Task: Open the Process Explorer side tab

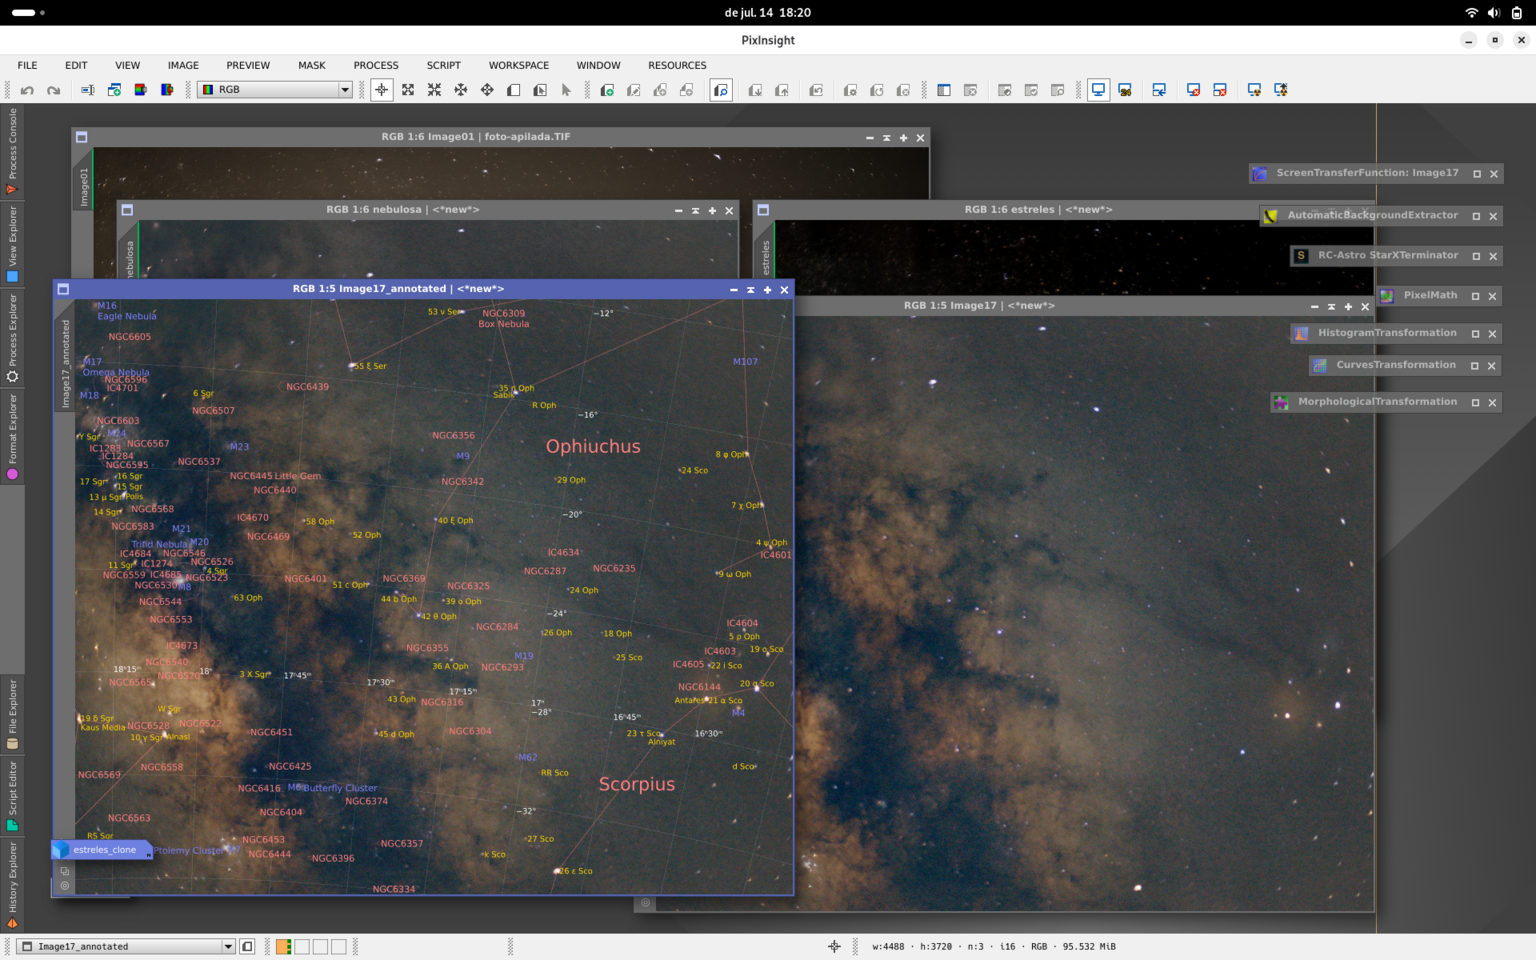Action: [x=12, y=338]
